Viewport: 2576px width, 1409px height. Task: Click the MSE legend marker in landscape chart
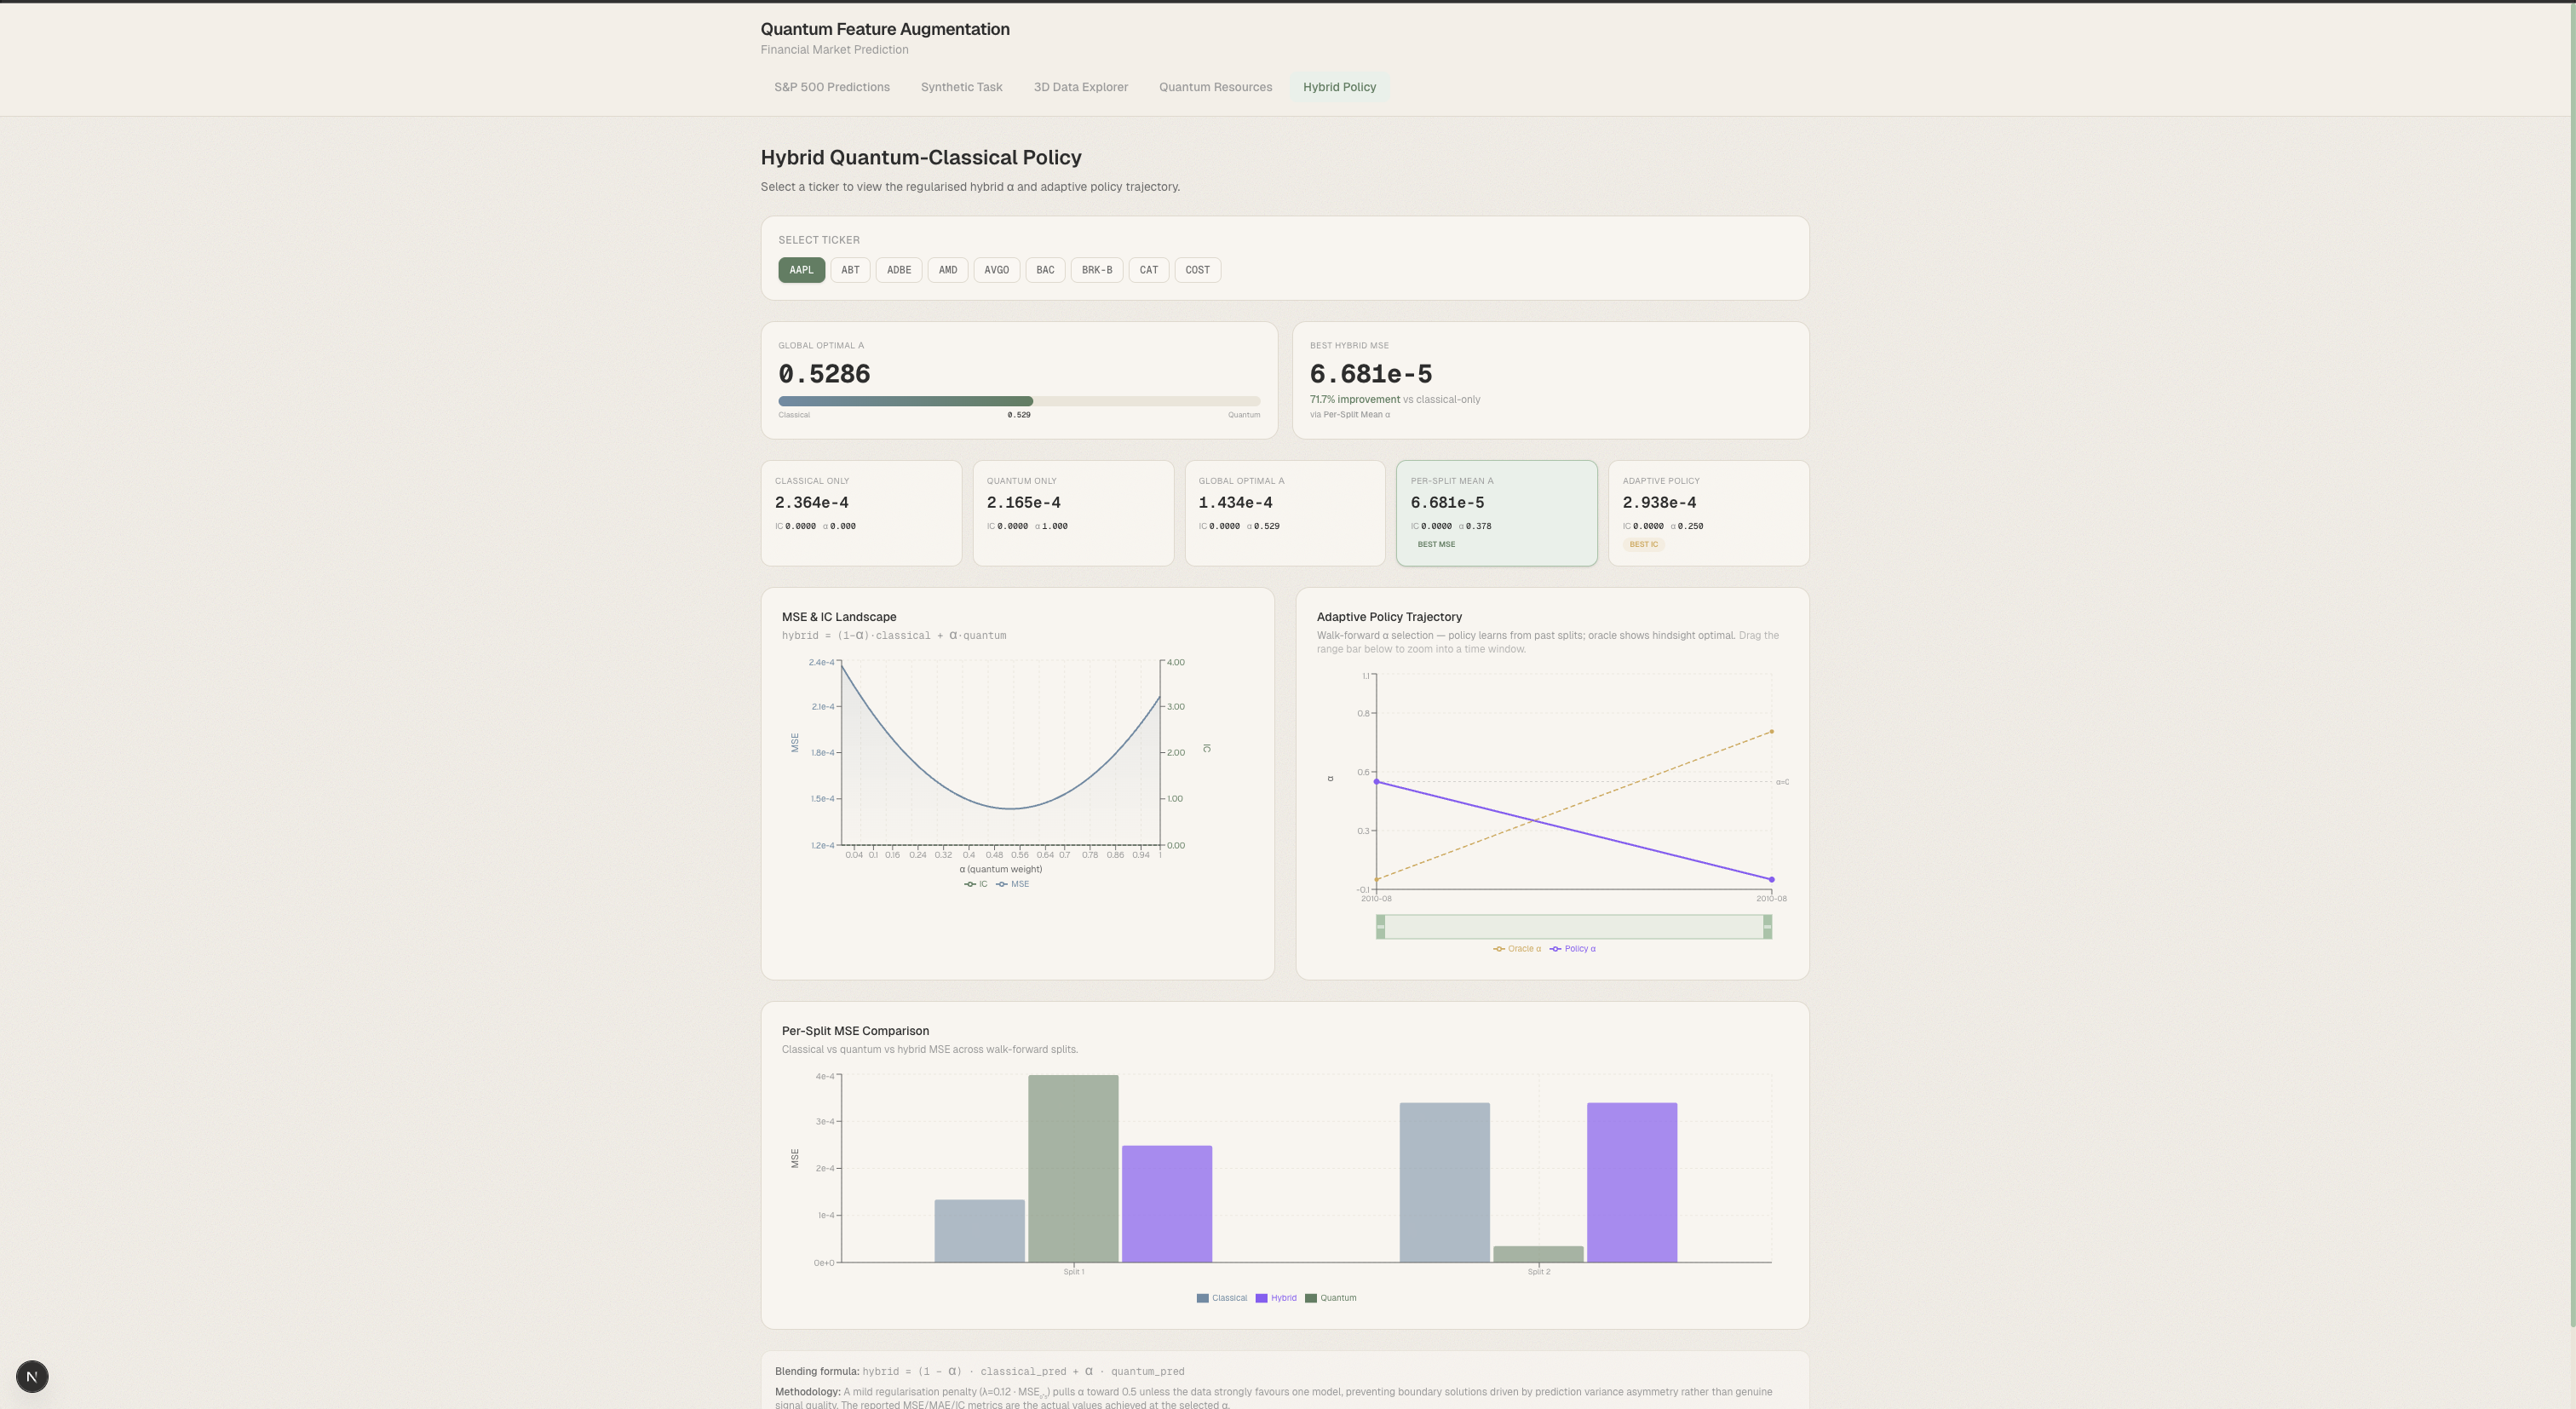pos(1001,884)
